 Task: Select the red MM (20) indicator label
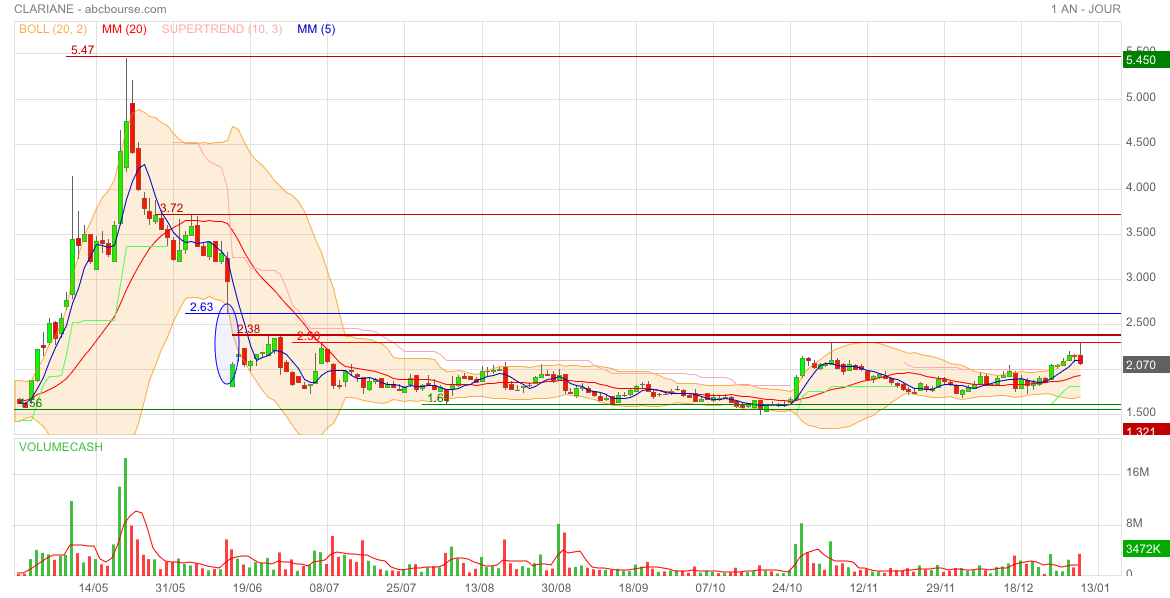pyautogui.click(x=125, y=29)
